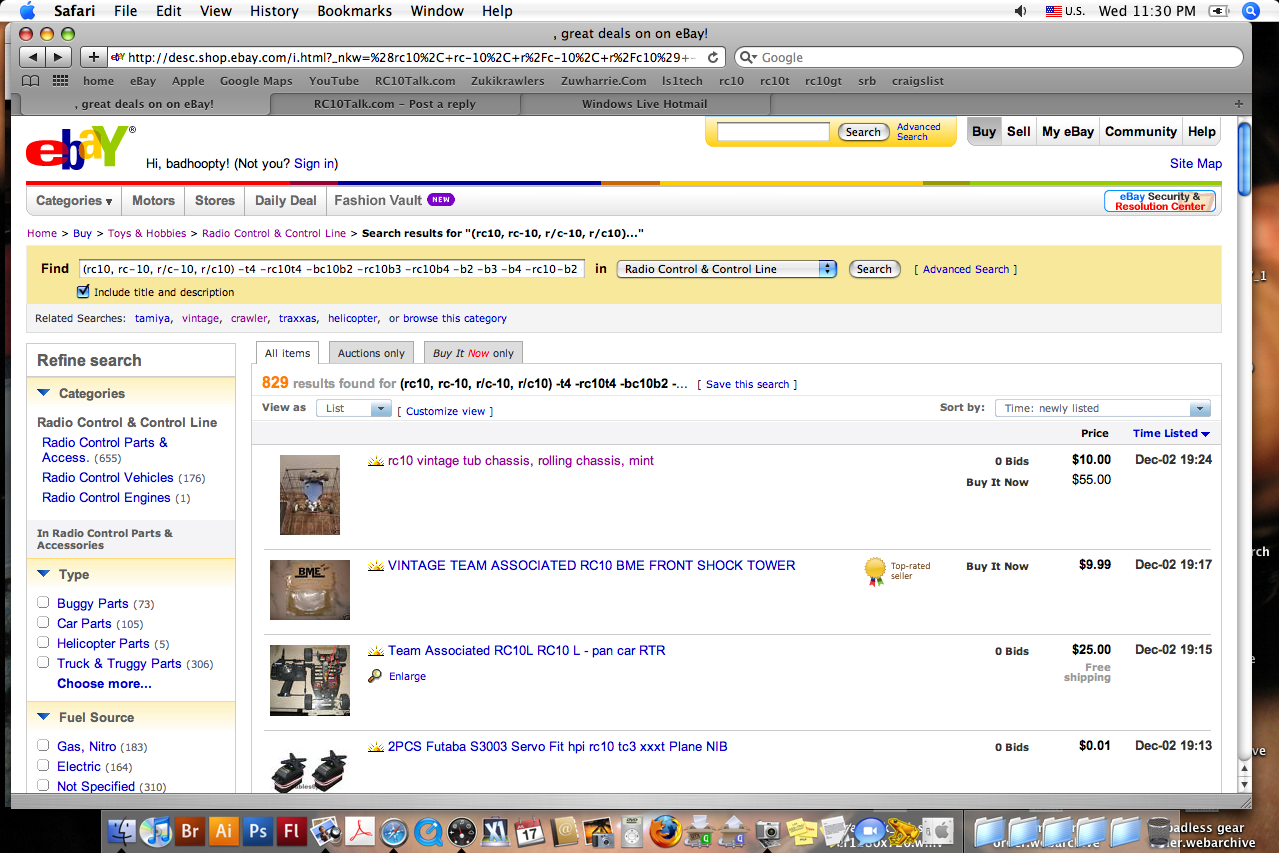Collapse the Categories refine section
This screenshot has width=1279, height=853.
coord(44,393)
